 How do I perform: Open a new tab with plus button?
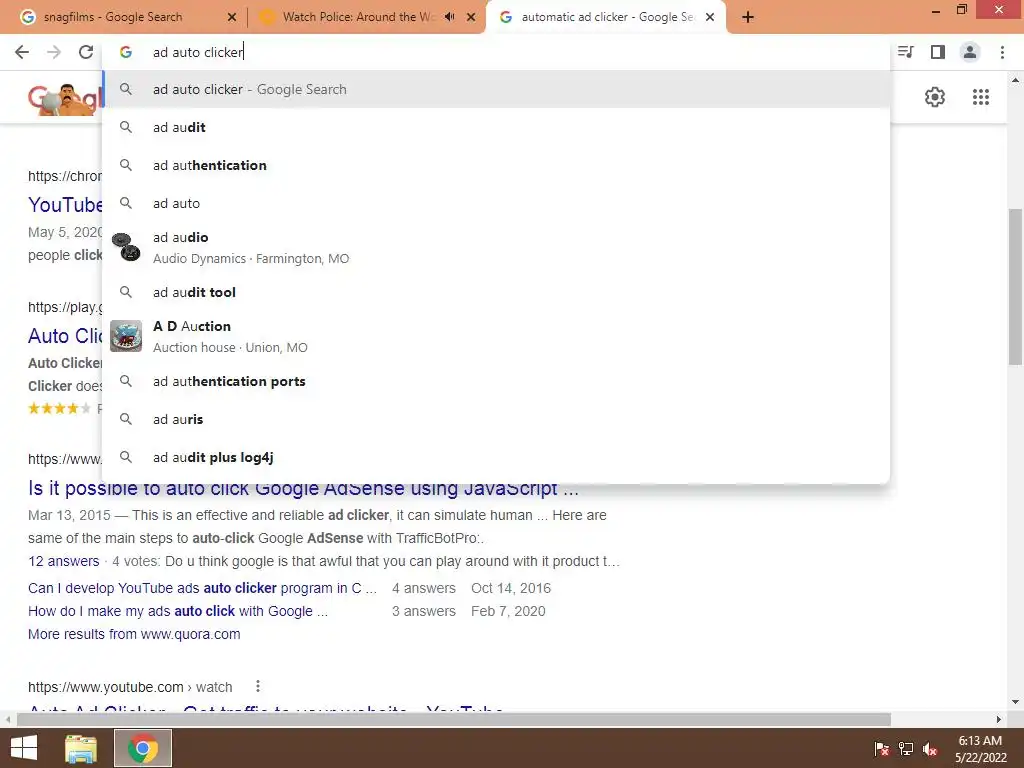click(x=748, y=17)
